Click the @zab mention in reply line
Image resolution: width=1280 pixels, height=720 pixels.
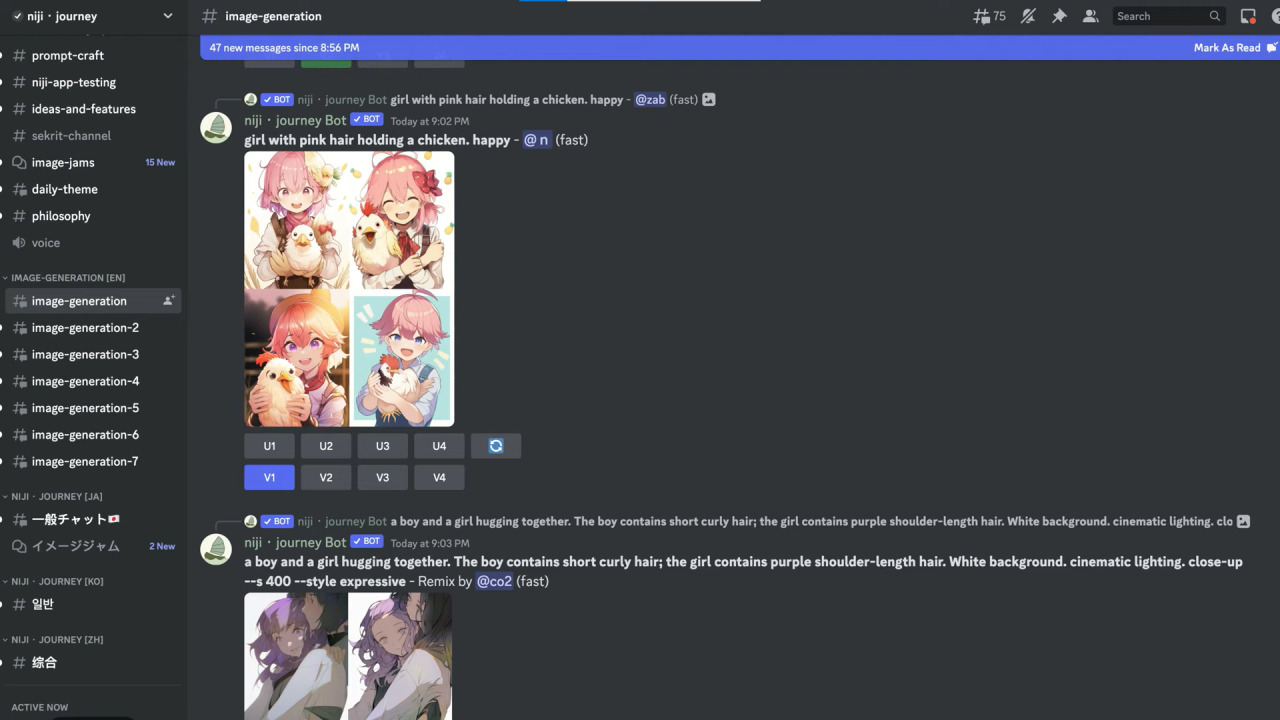pyautogui.click(x=650, y=100)
